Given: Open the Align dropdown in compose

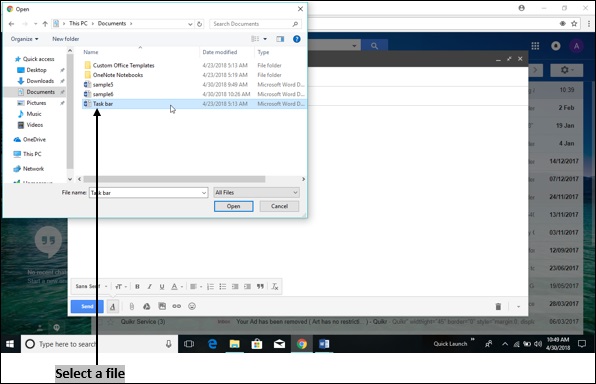Looking at the screenshot, I should coord(196,287).
